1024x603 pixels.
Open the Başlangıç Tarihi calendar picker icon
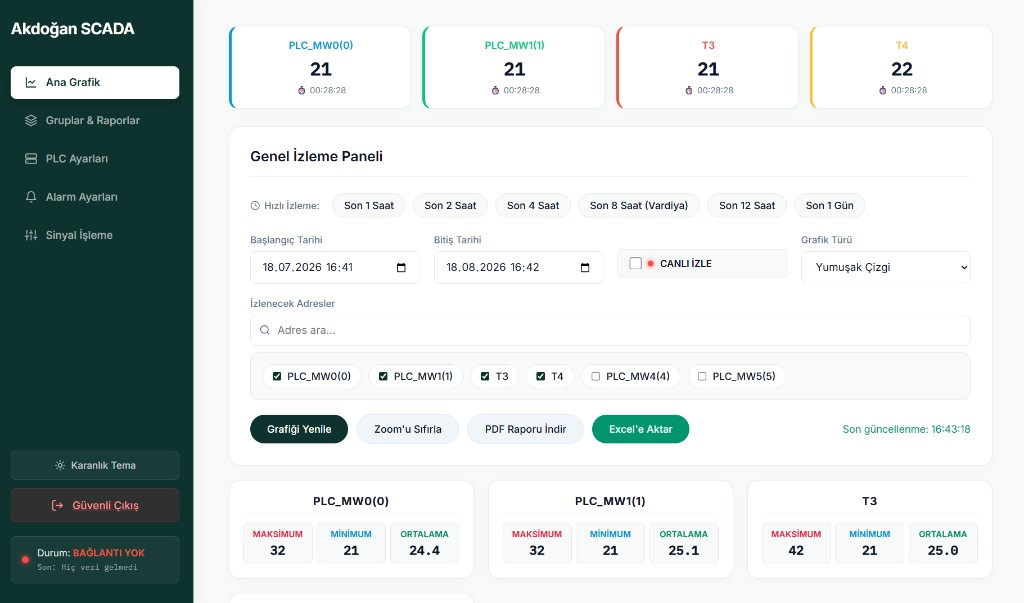coord(401,268)
